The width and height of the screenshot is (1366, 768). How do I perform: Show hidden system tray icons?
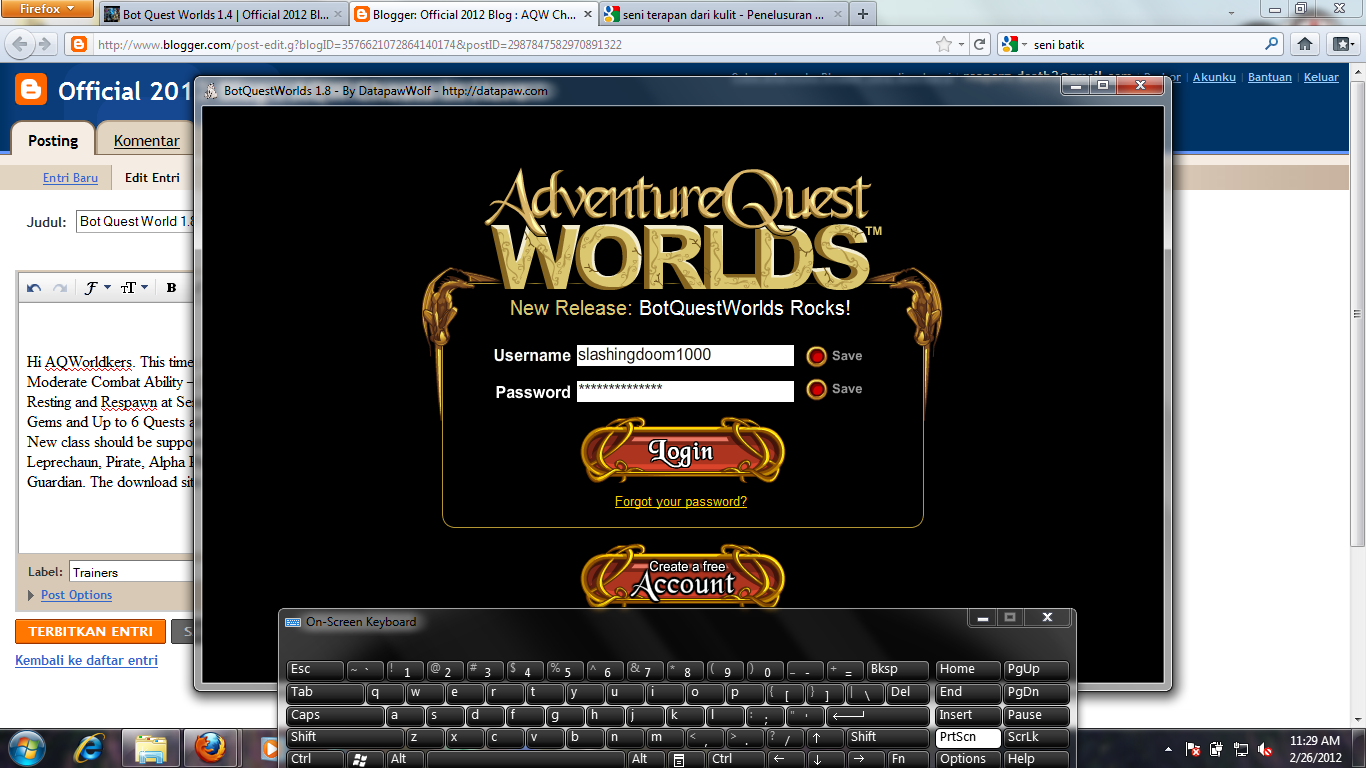coord(1168,749)
